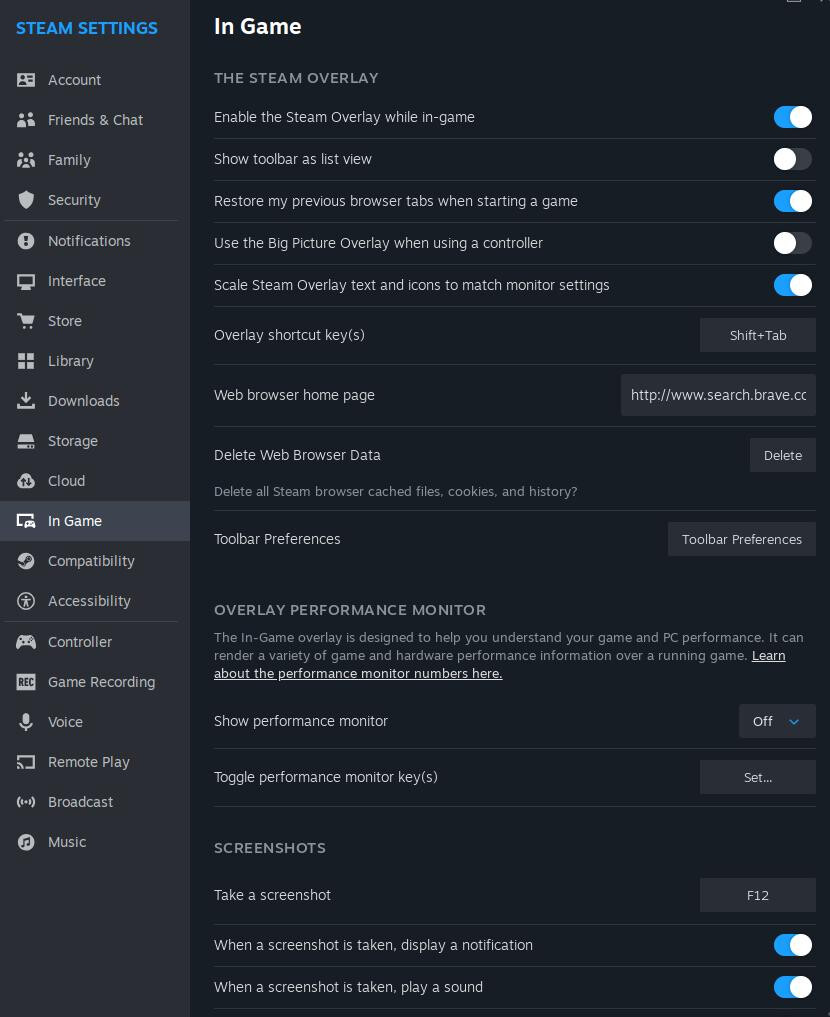Click the Friends & Chat people icon
830x1017 pixels.
26,120
